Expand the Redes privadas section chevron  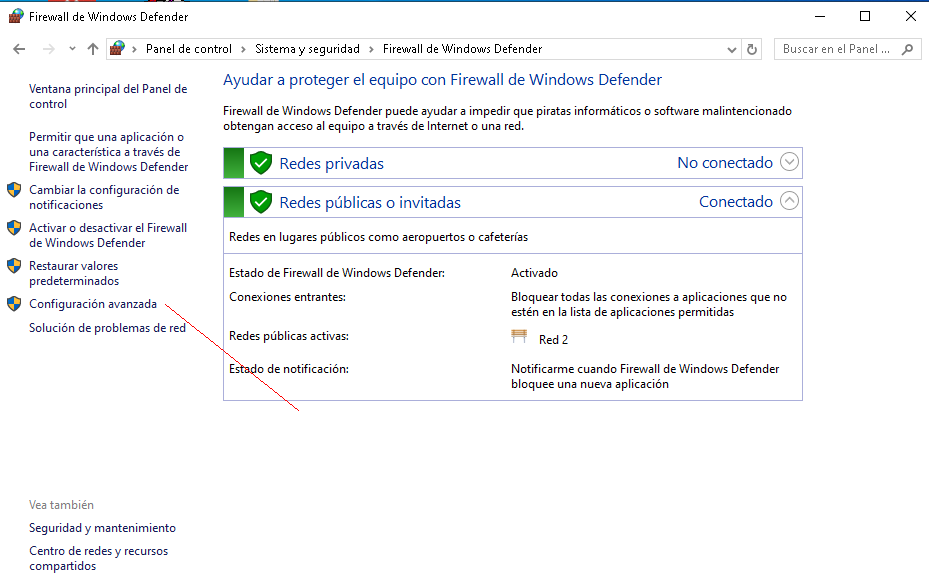(789, 162)
